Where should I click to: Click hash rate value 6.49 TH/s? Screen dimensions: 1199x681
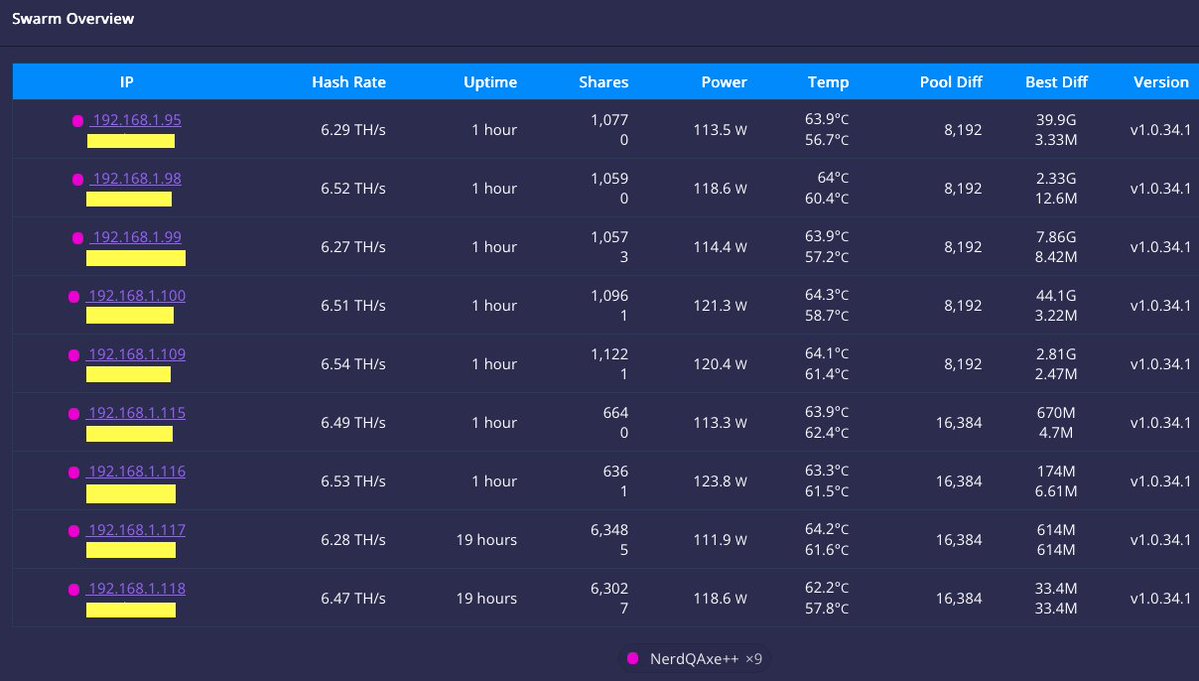coord(353,423)
